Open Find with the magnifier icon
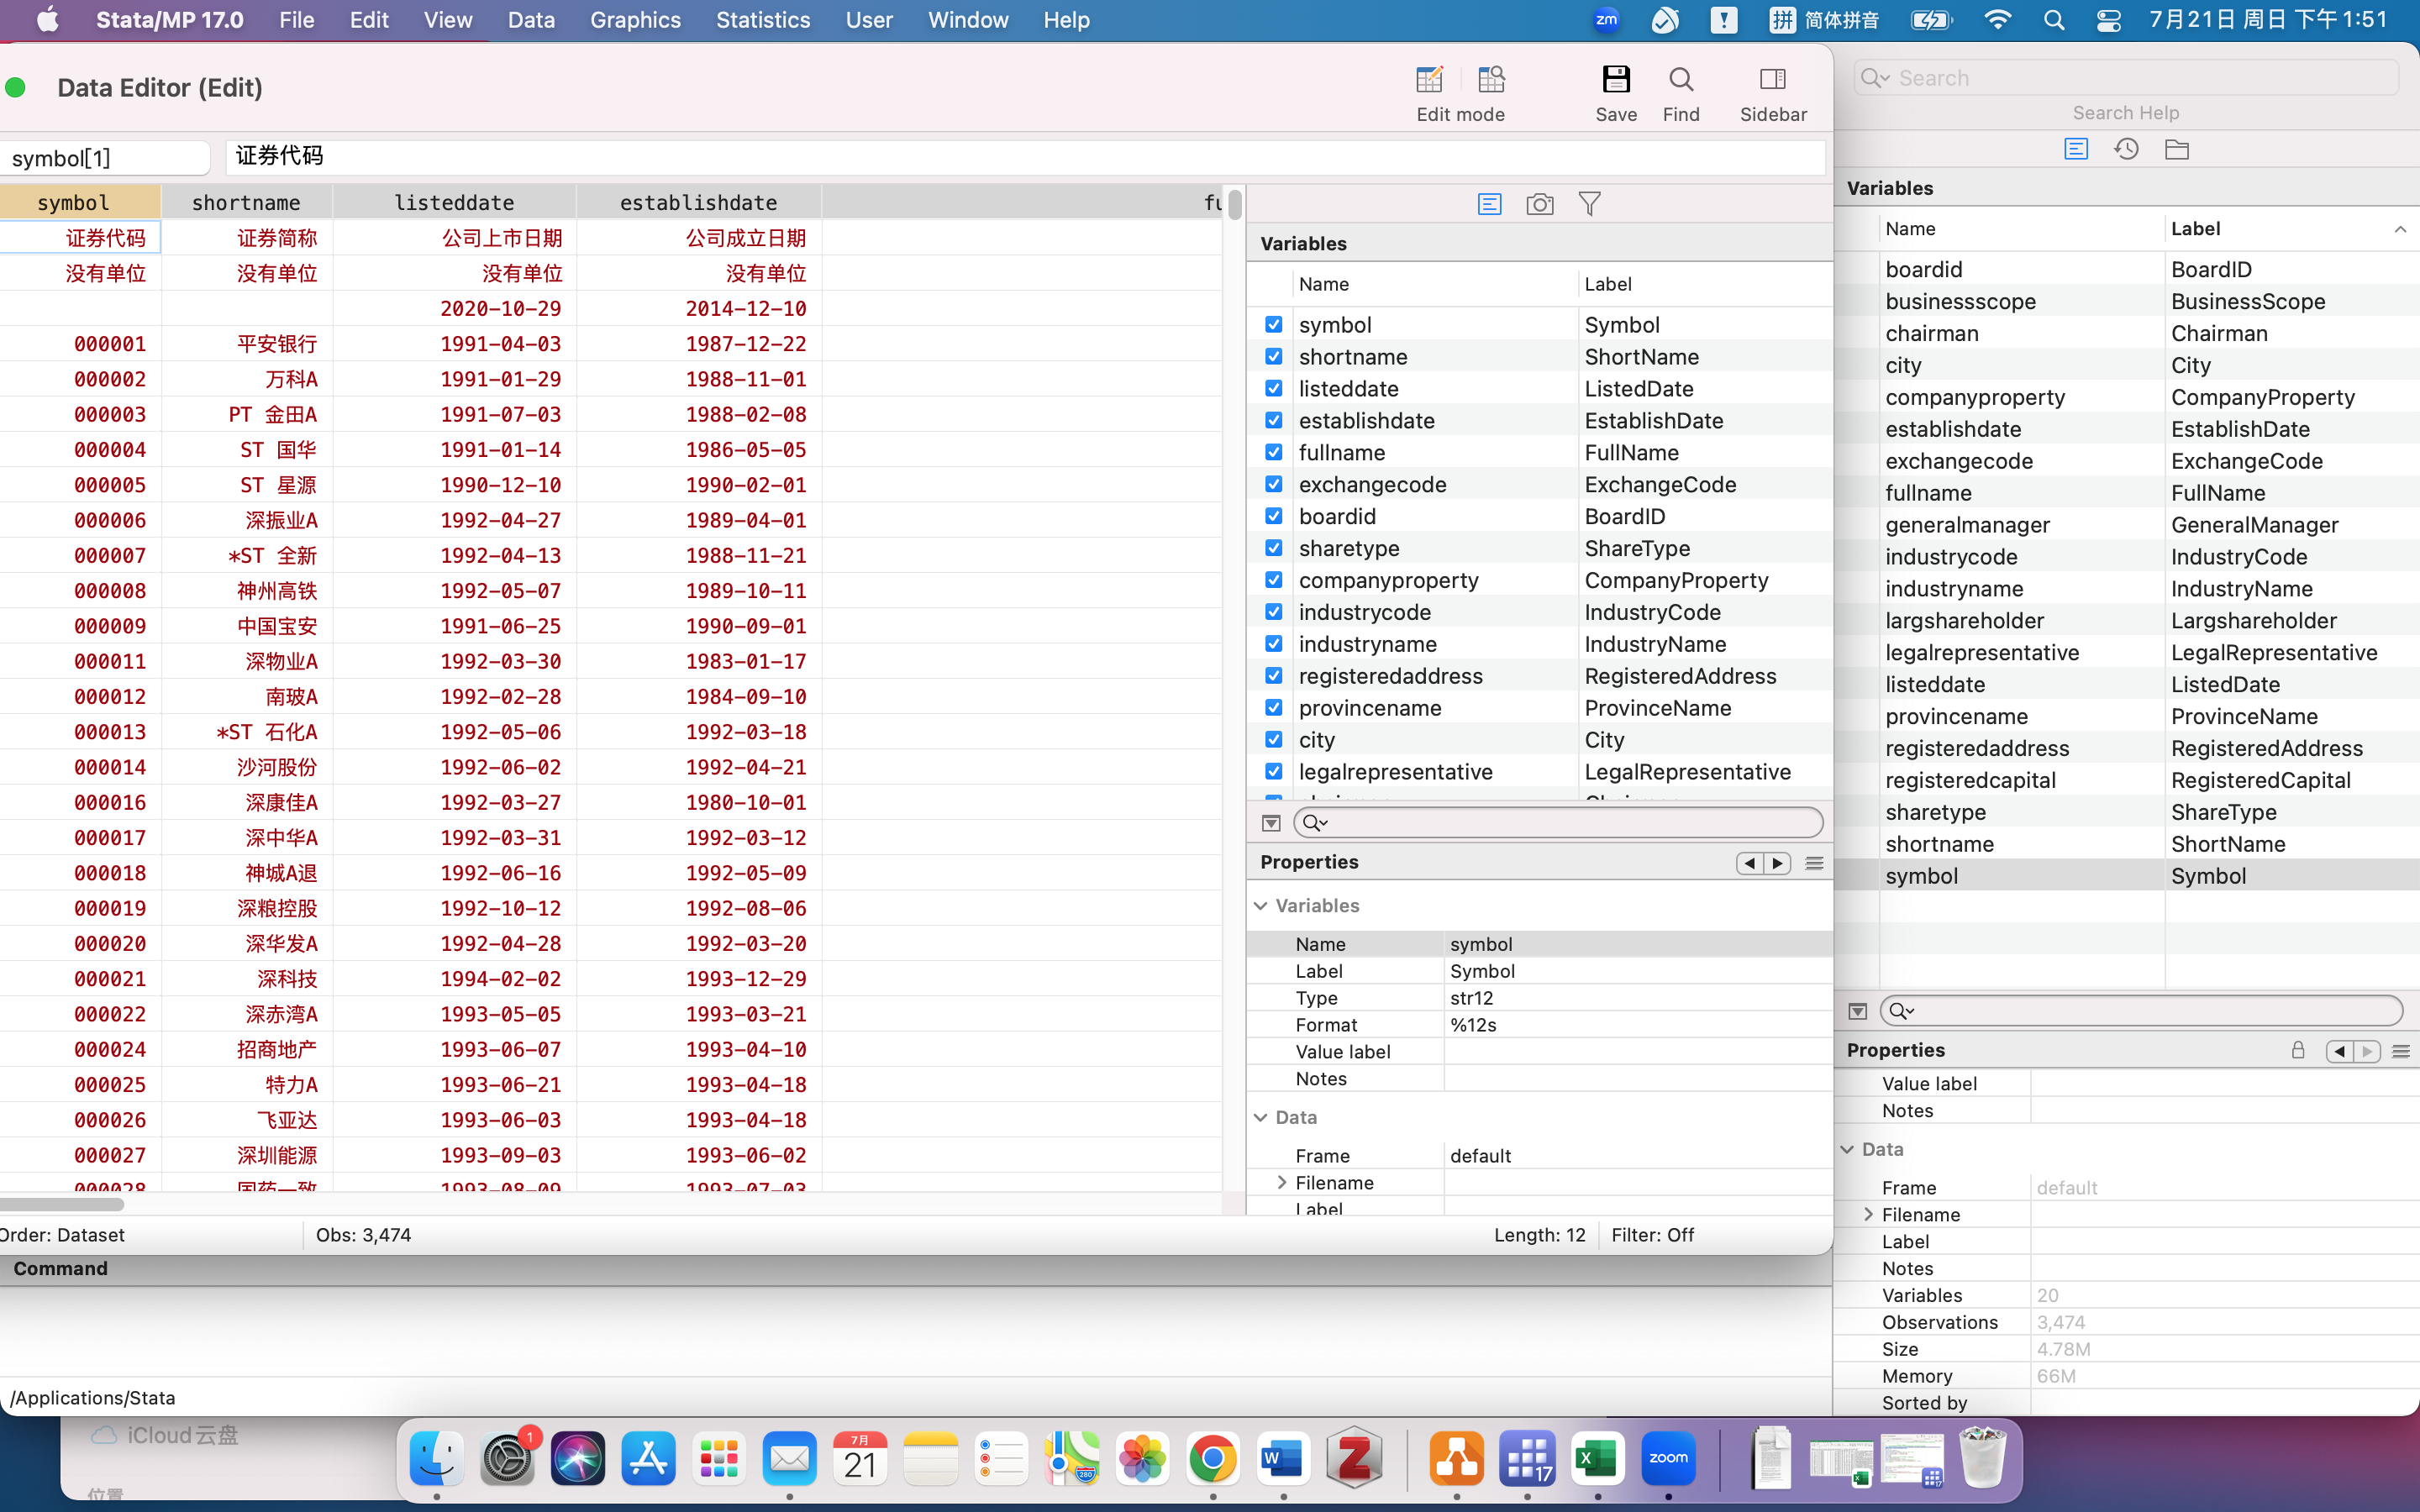 (x=1680, y=80)
